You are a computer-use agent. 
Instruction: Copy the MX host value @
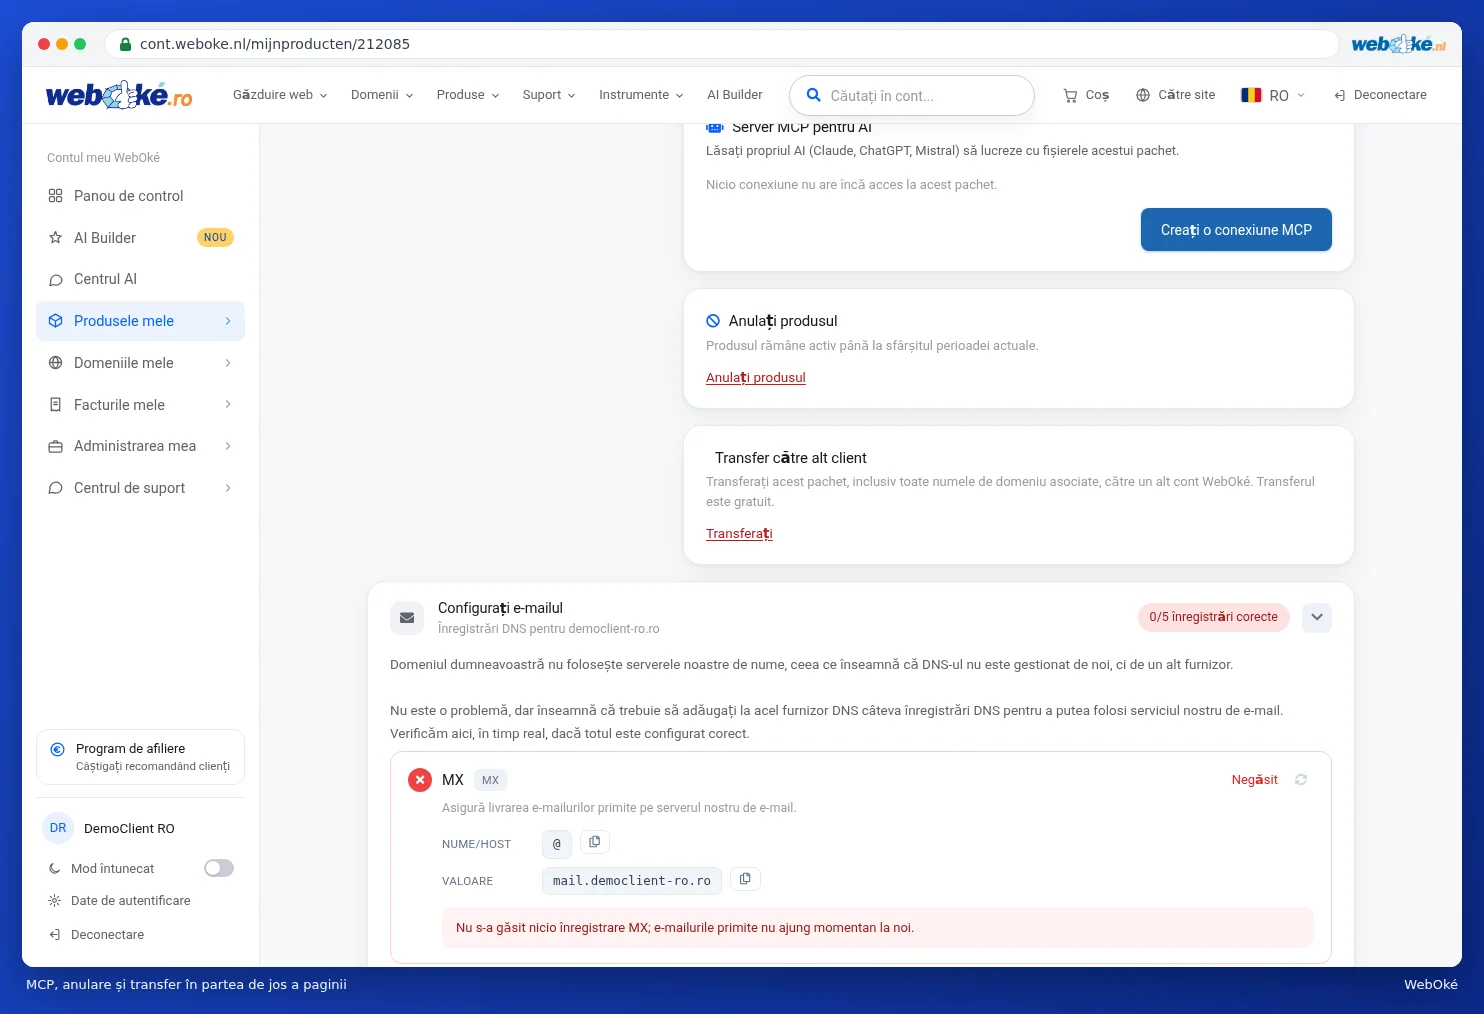pos(595,842)
